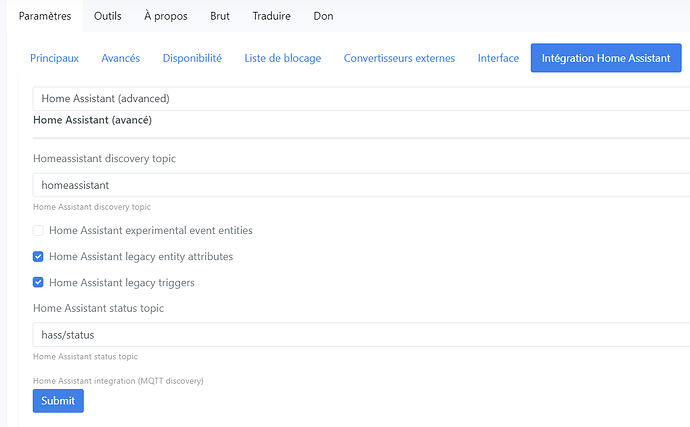
Task: Select Intégration Home Assistant tab
Action: pyautogui.click(x=606, y=58)
